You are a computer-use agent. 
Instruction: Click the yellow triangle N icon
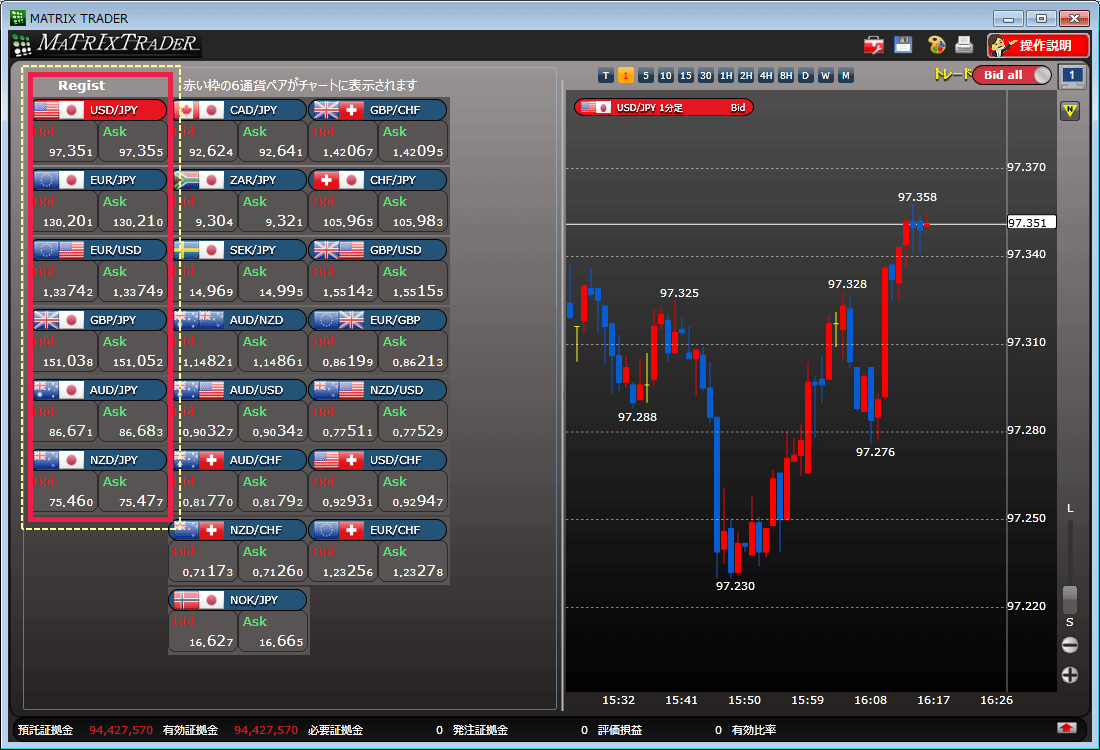click(1070, 110)
